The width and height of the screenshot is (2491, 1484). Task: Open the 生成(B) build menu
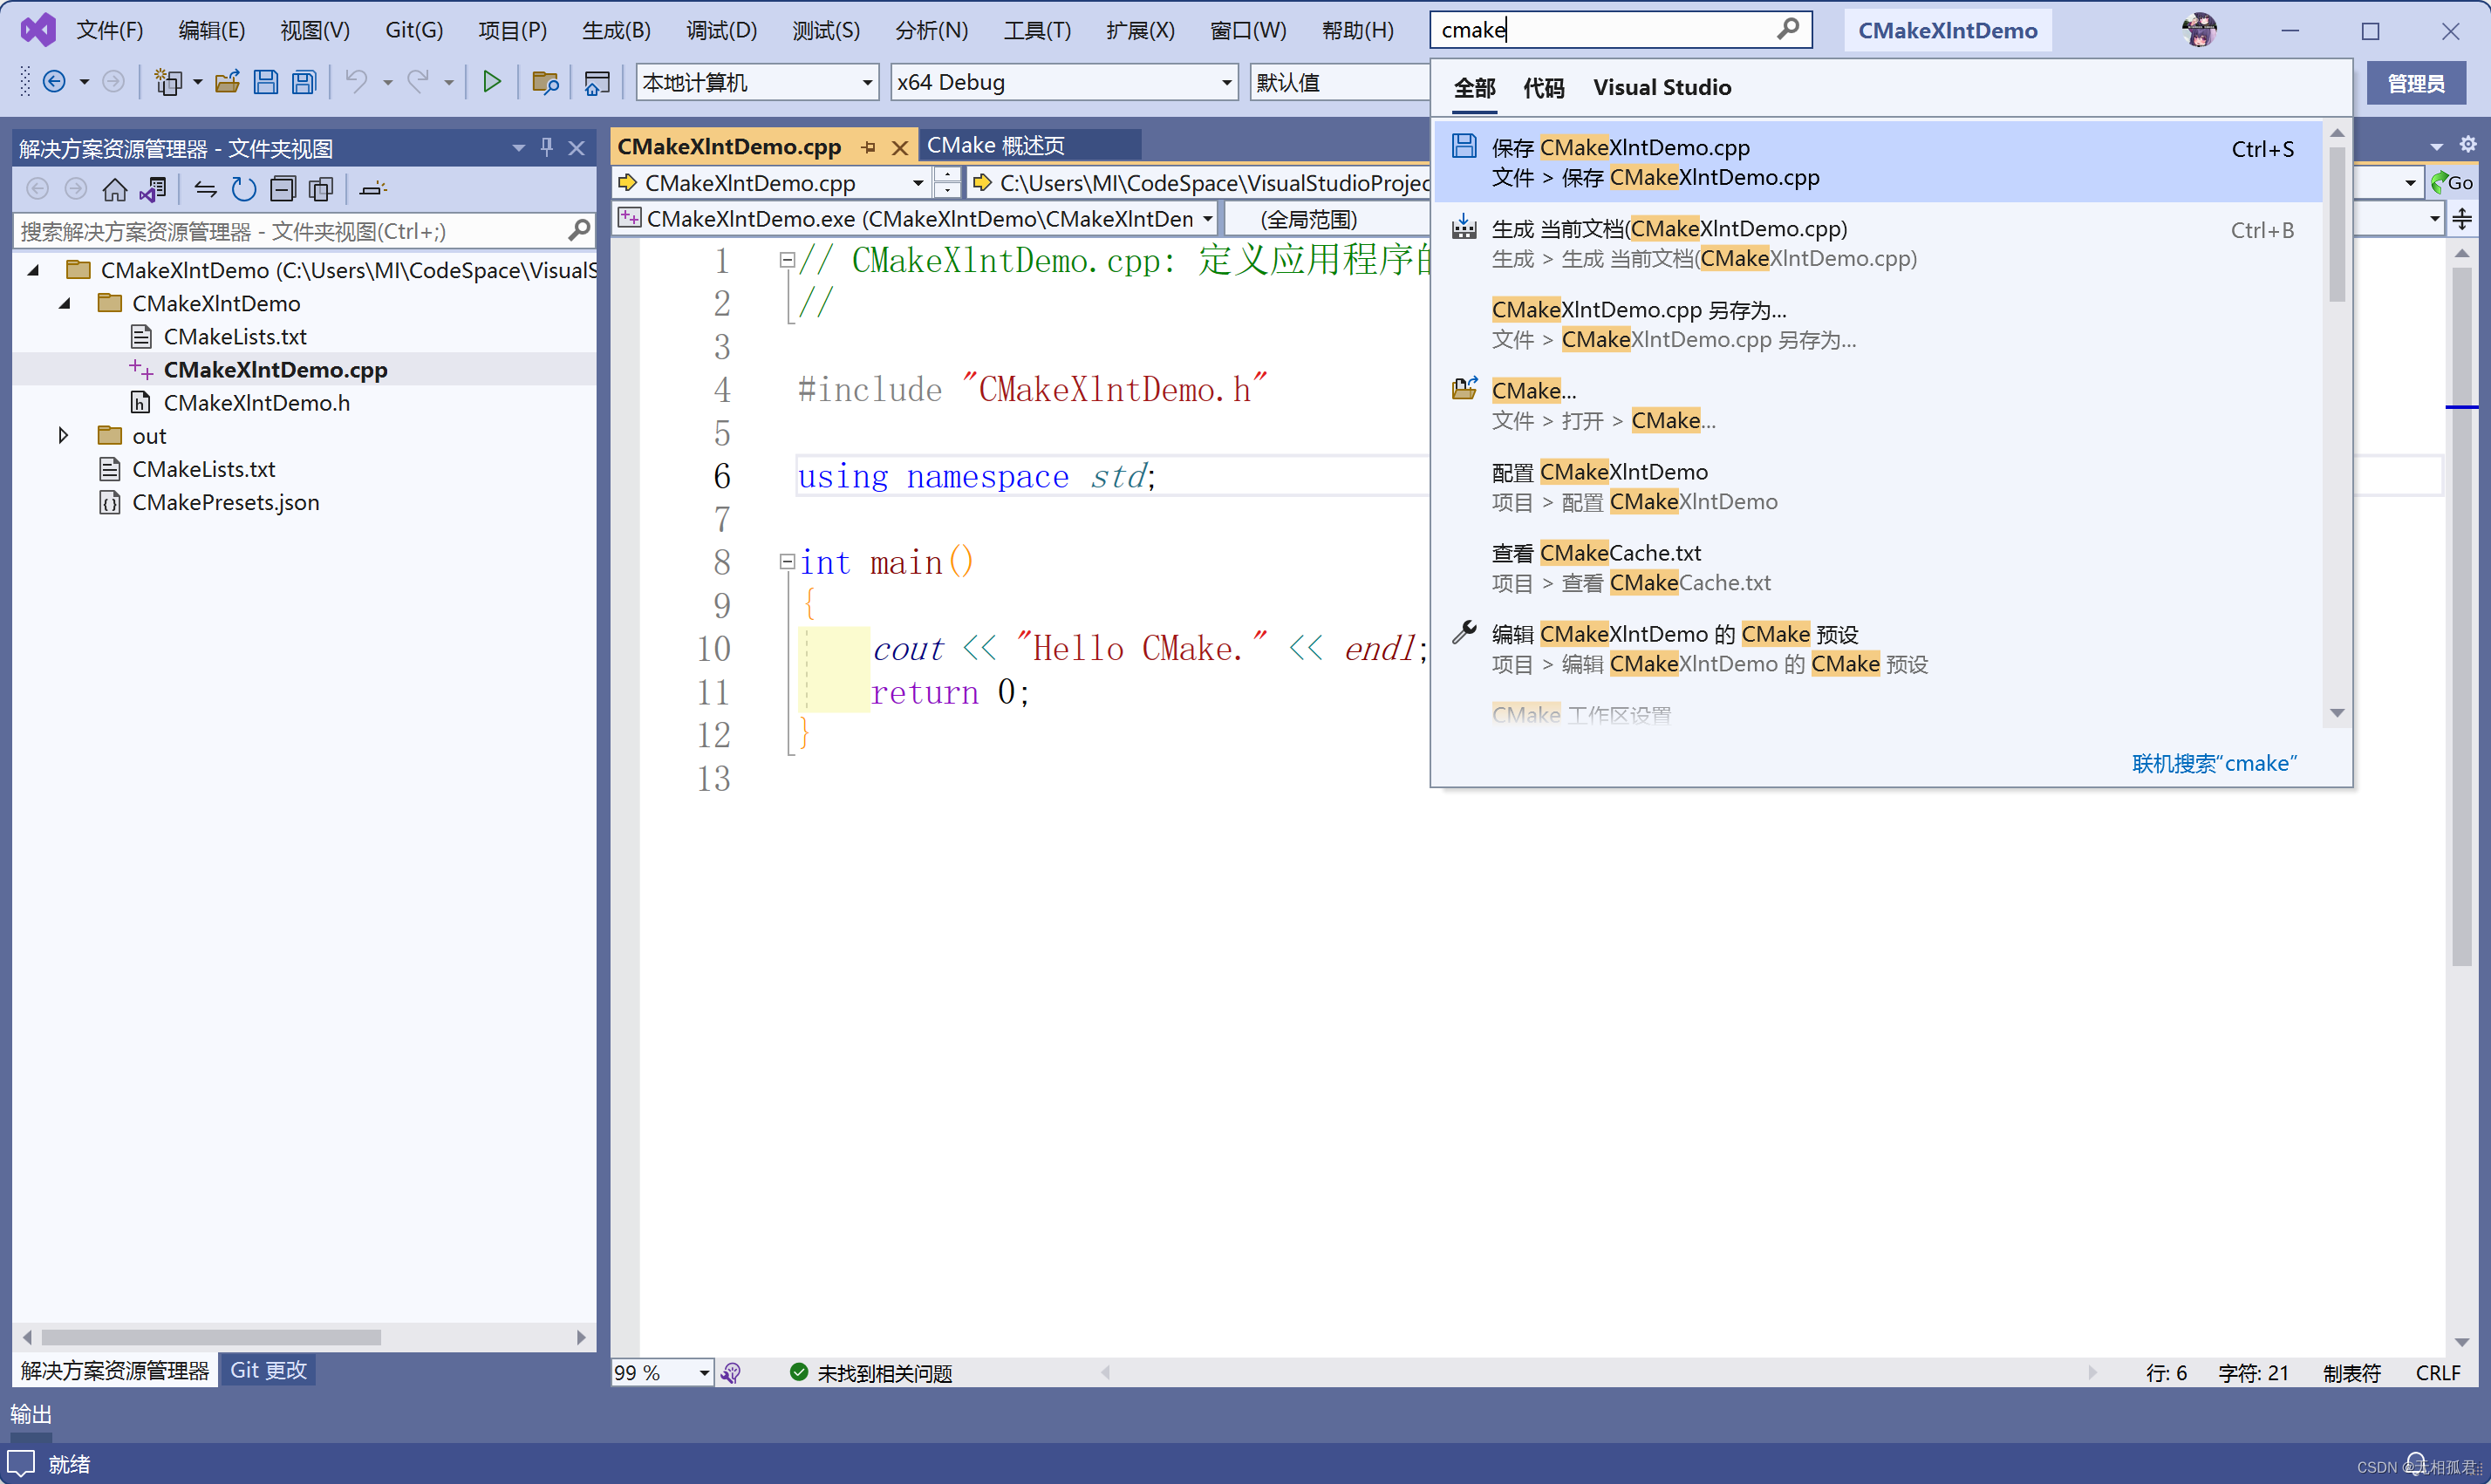click(x=616, y=30)
